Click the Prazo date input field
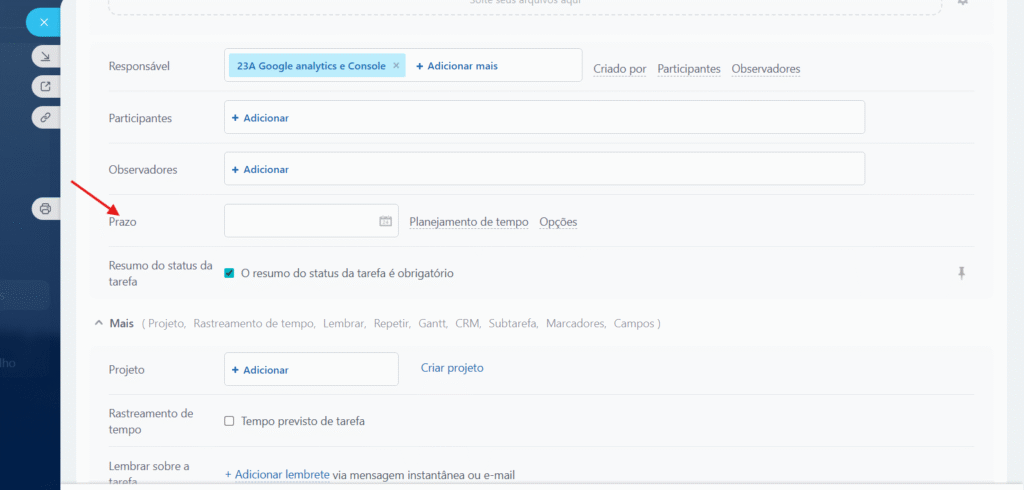Image resolution: width=1024 pixels, height=490 pixels. coord(300,222)
